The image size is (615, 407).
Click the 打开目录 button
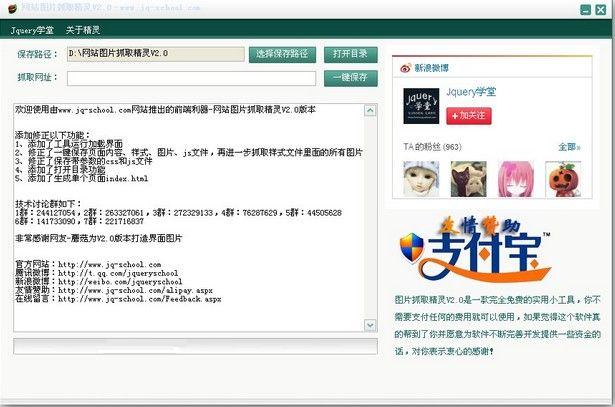350,54
